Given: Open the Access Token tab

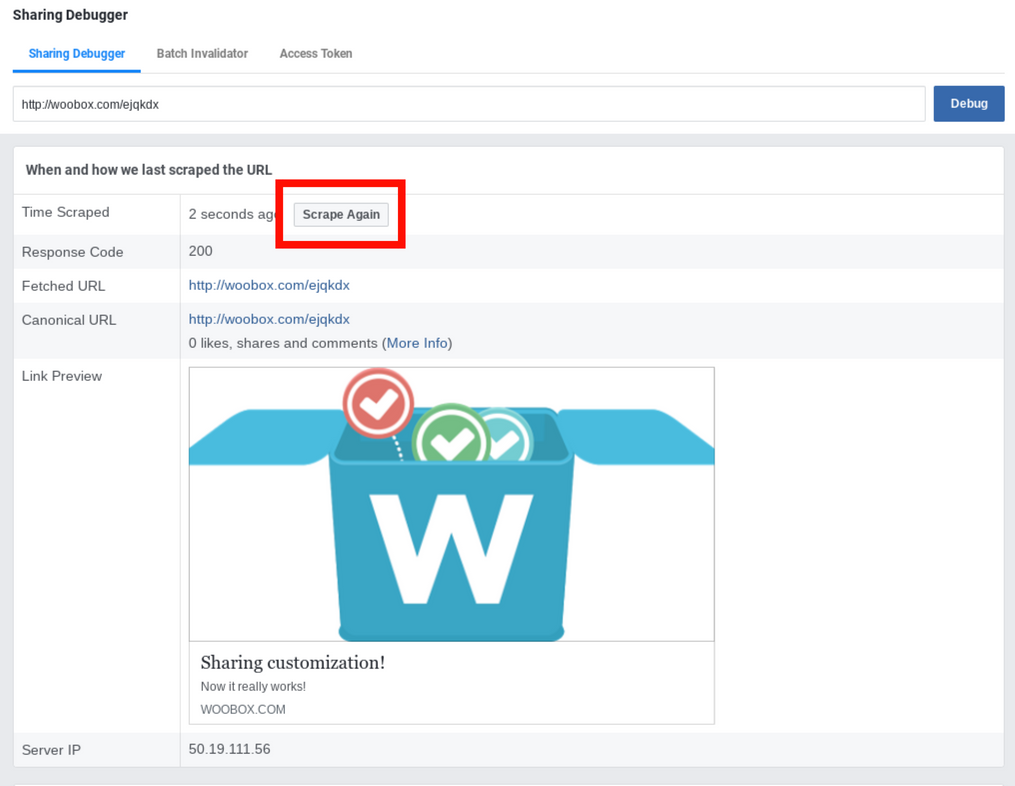Looking at the screenshot, I should point(315,53).
